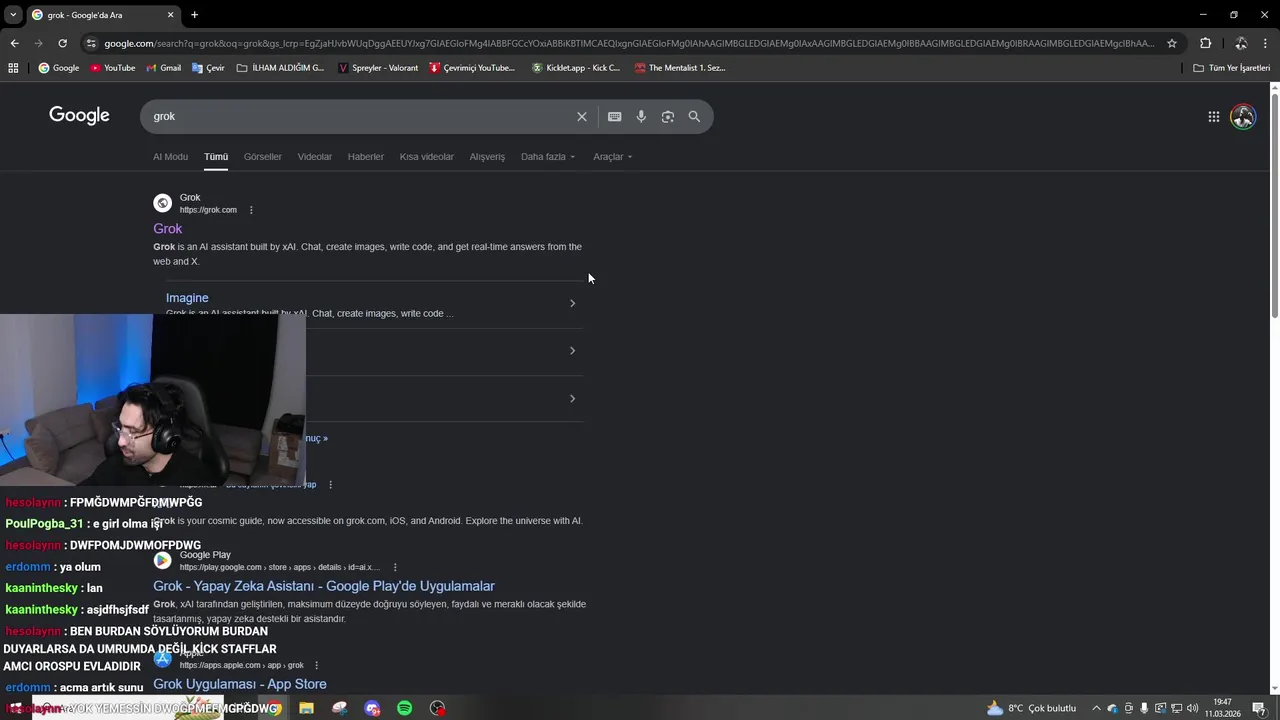Open Spotify from the taskbar

[404, 708]
